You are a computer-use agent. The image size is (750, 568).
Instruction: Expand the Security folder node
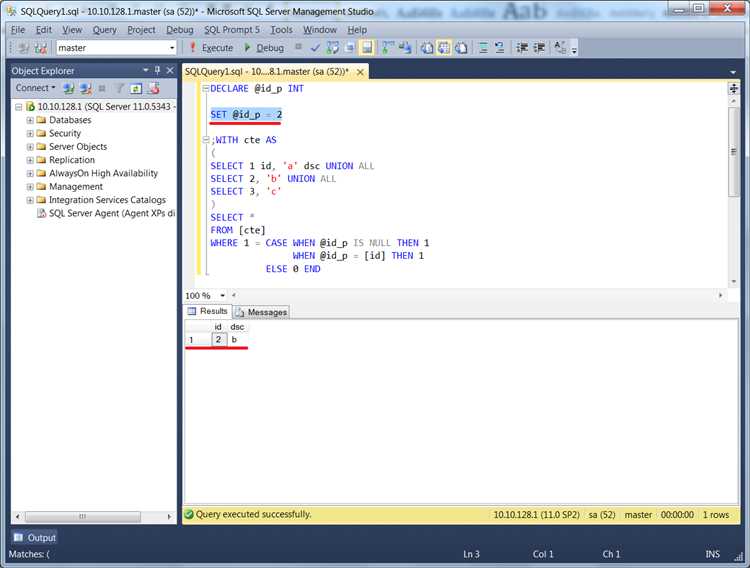[x=30, y=133]
